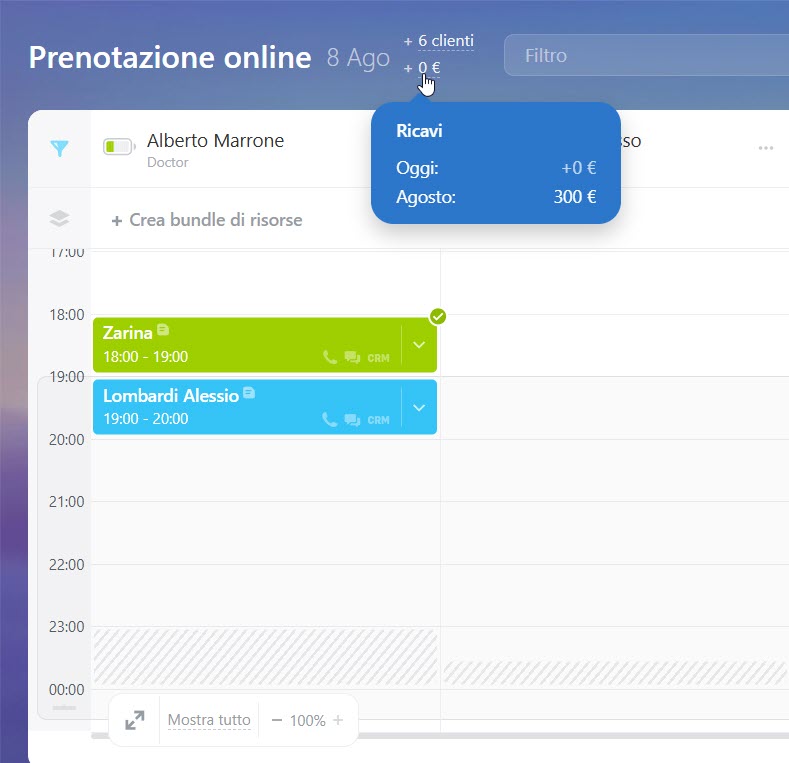Click the 'Mostra tutto' link
The height and width of the screenshot is (763, 789).
[209, 720]
